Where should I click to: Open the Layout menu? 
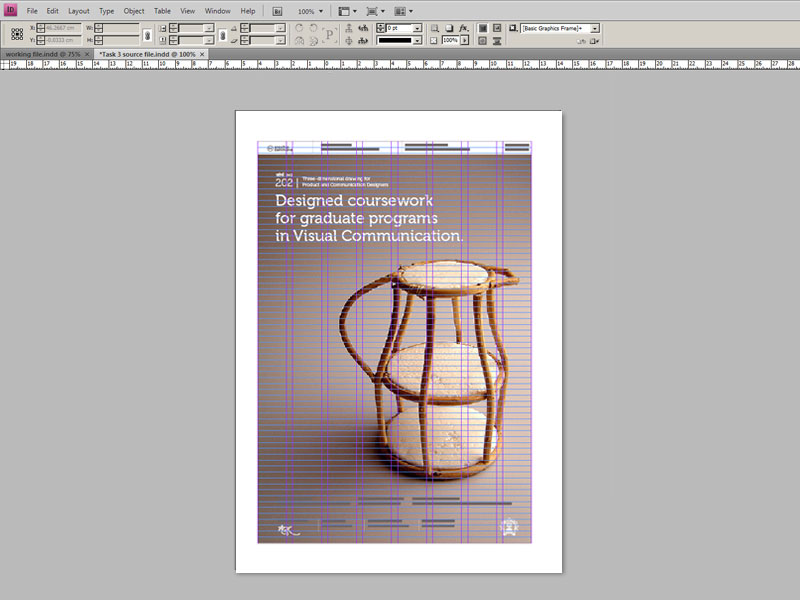[79, 11]
